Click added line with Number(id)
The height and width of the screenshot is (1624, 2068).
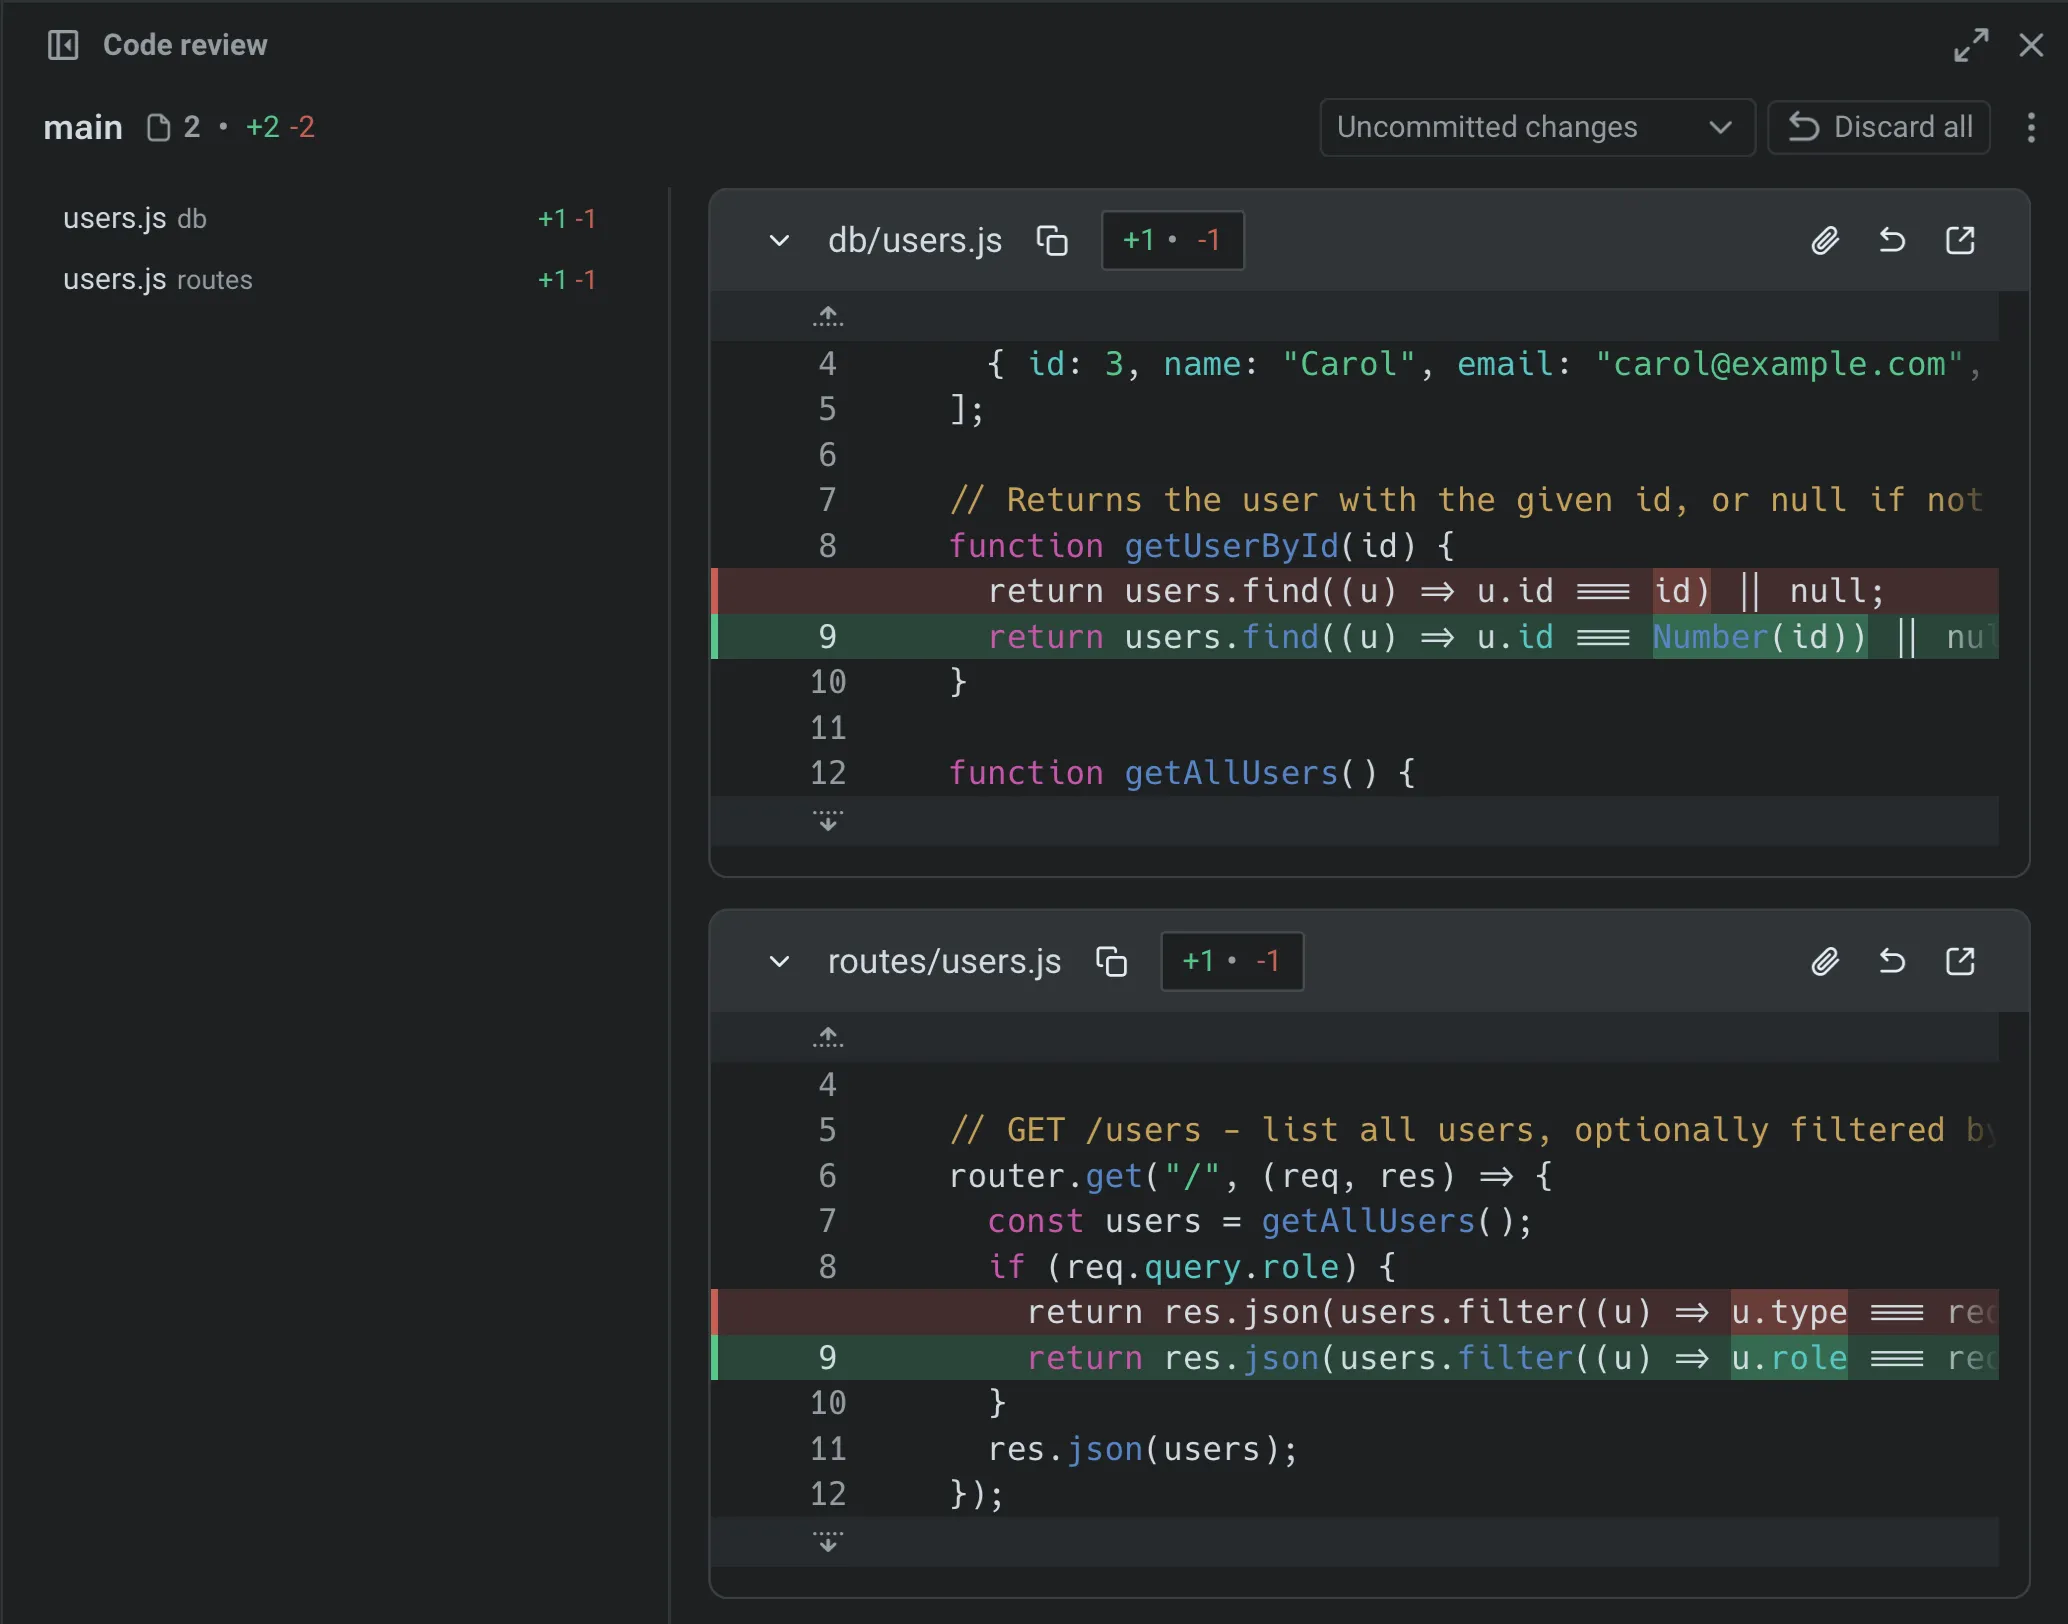pos(1355,637)
